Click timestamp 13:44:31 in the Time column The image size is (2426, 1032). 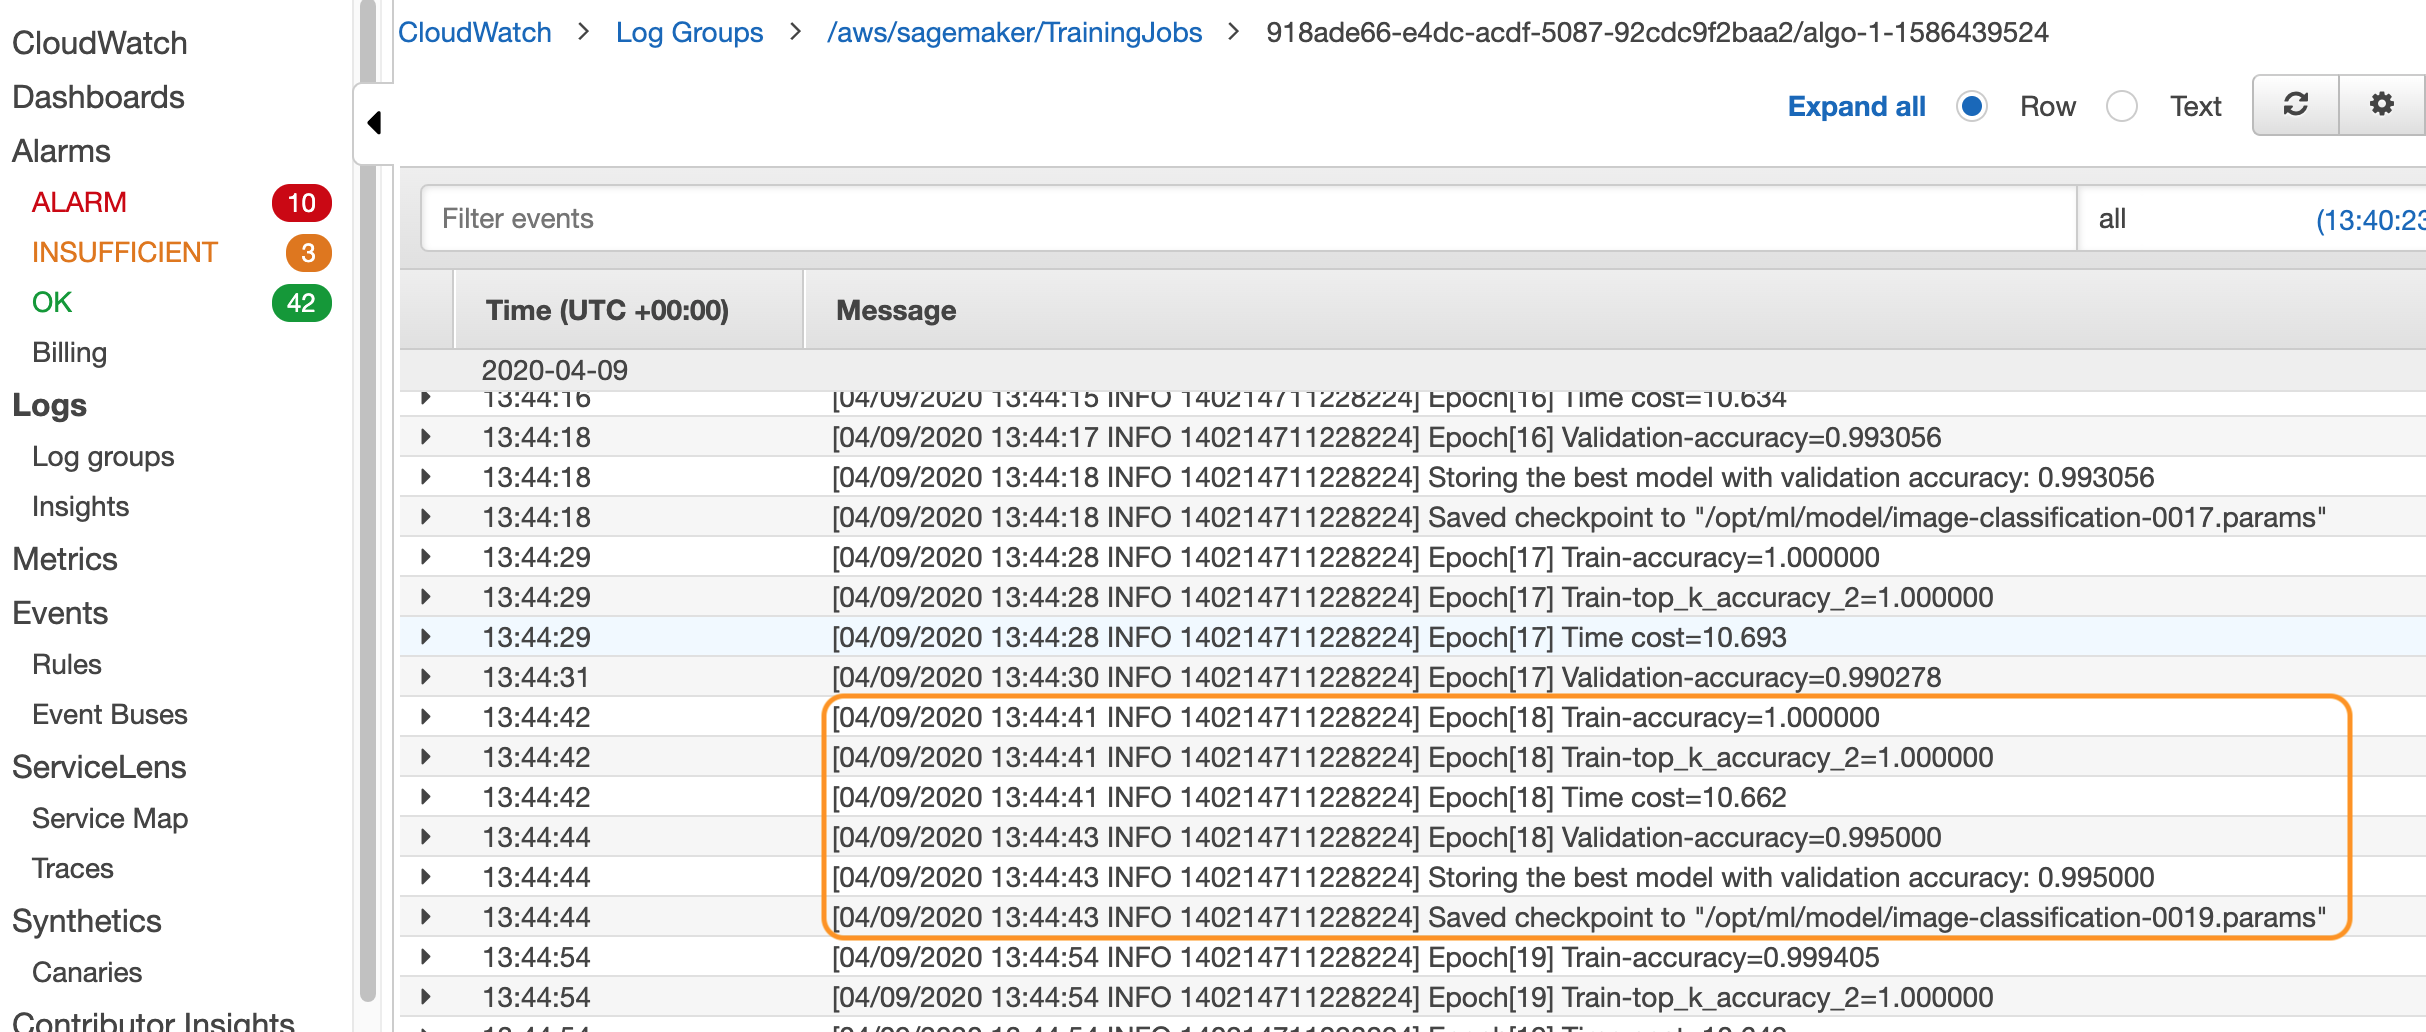[536, 677]
